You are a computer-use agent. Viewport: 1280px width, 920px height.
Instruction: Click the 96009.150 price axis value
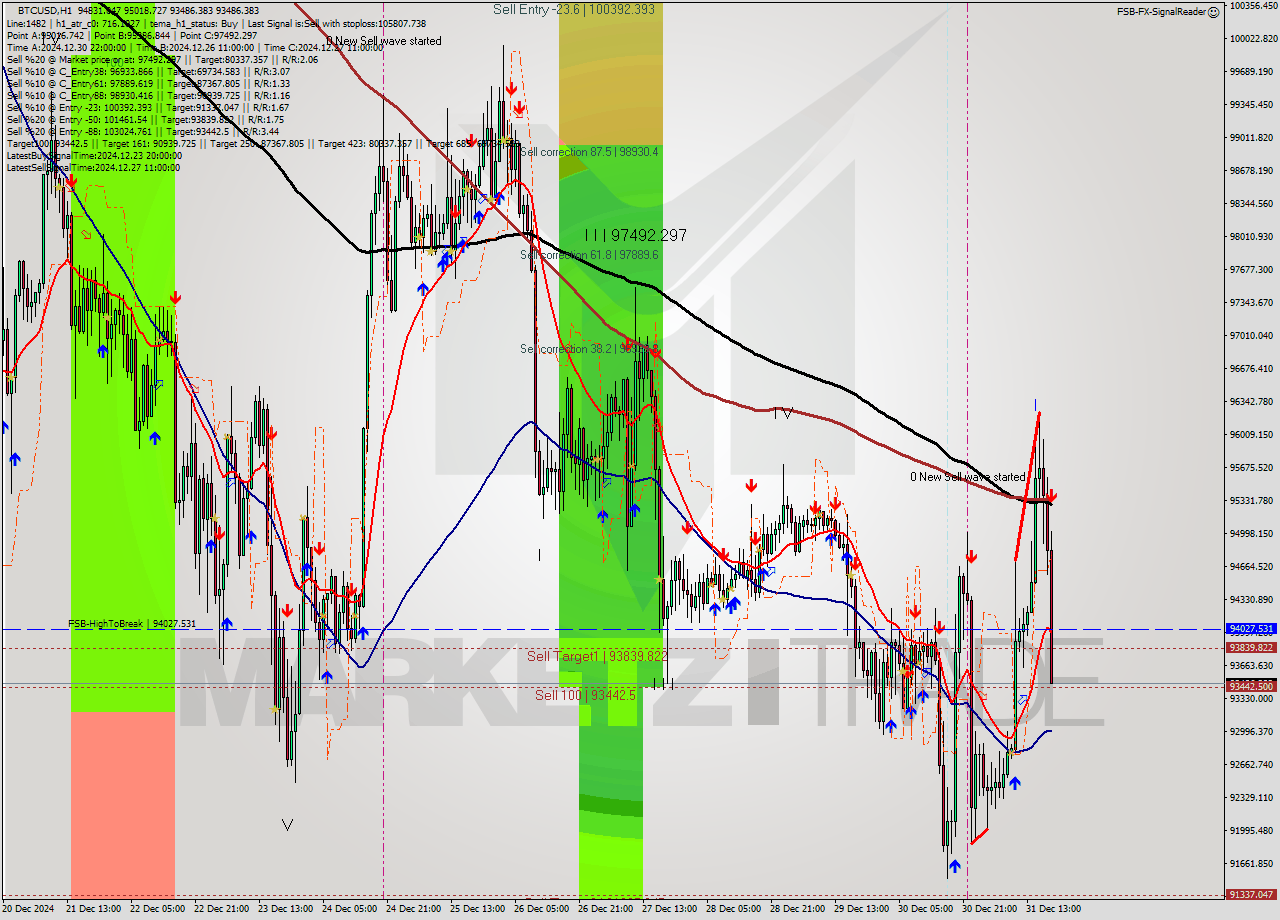1252,434
